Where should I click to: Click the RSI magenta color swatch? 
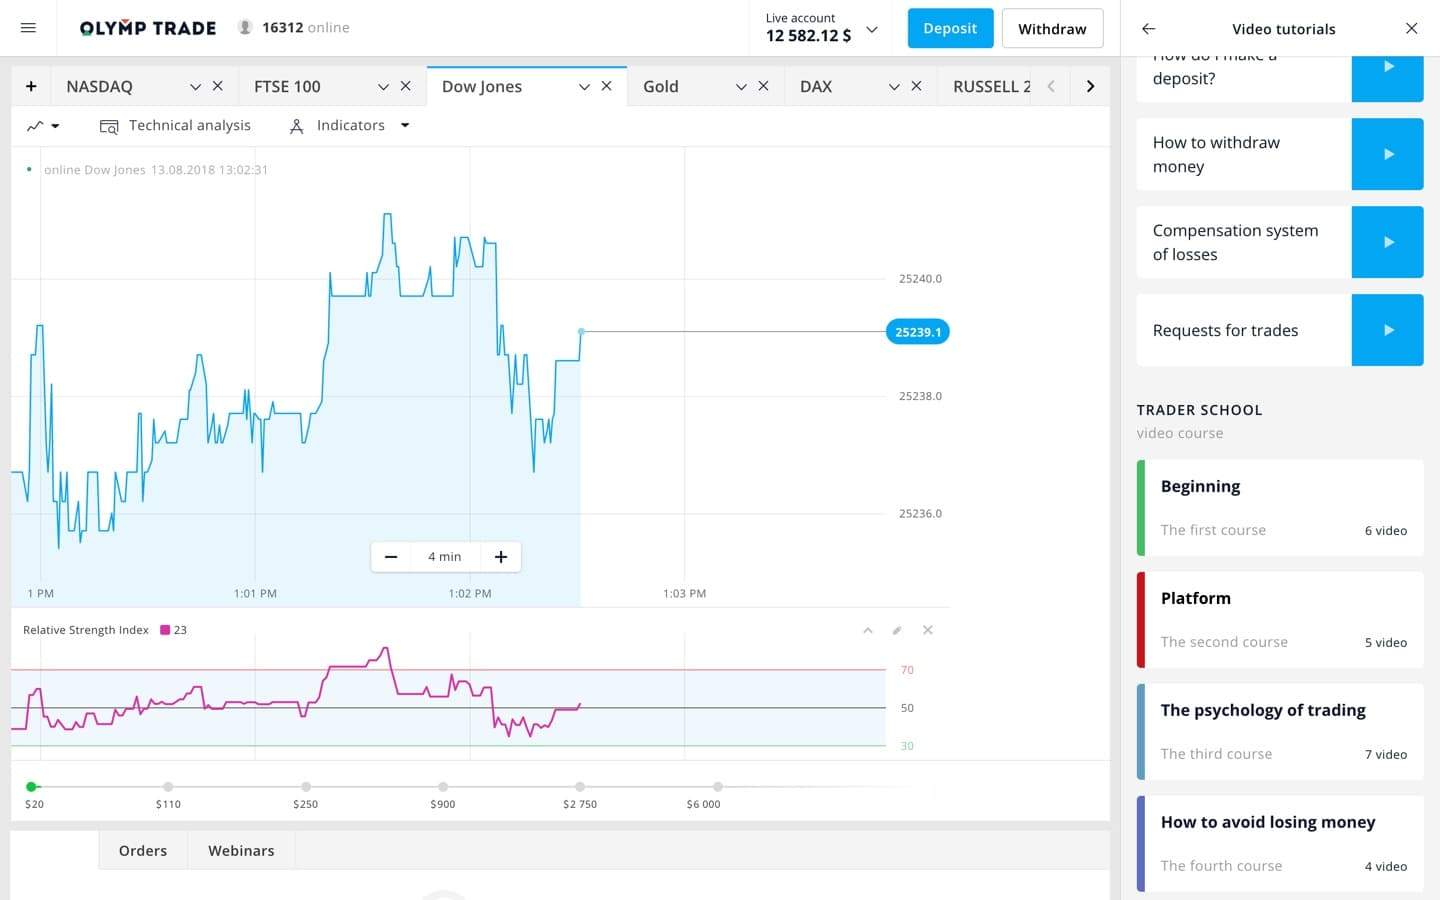pyautogui.click(x=165, y=630)
